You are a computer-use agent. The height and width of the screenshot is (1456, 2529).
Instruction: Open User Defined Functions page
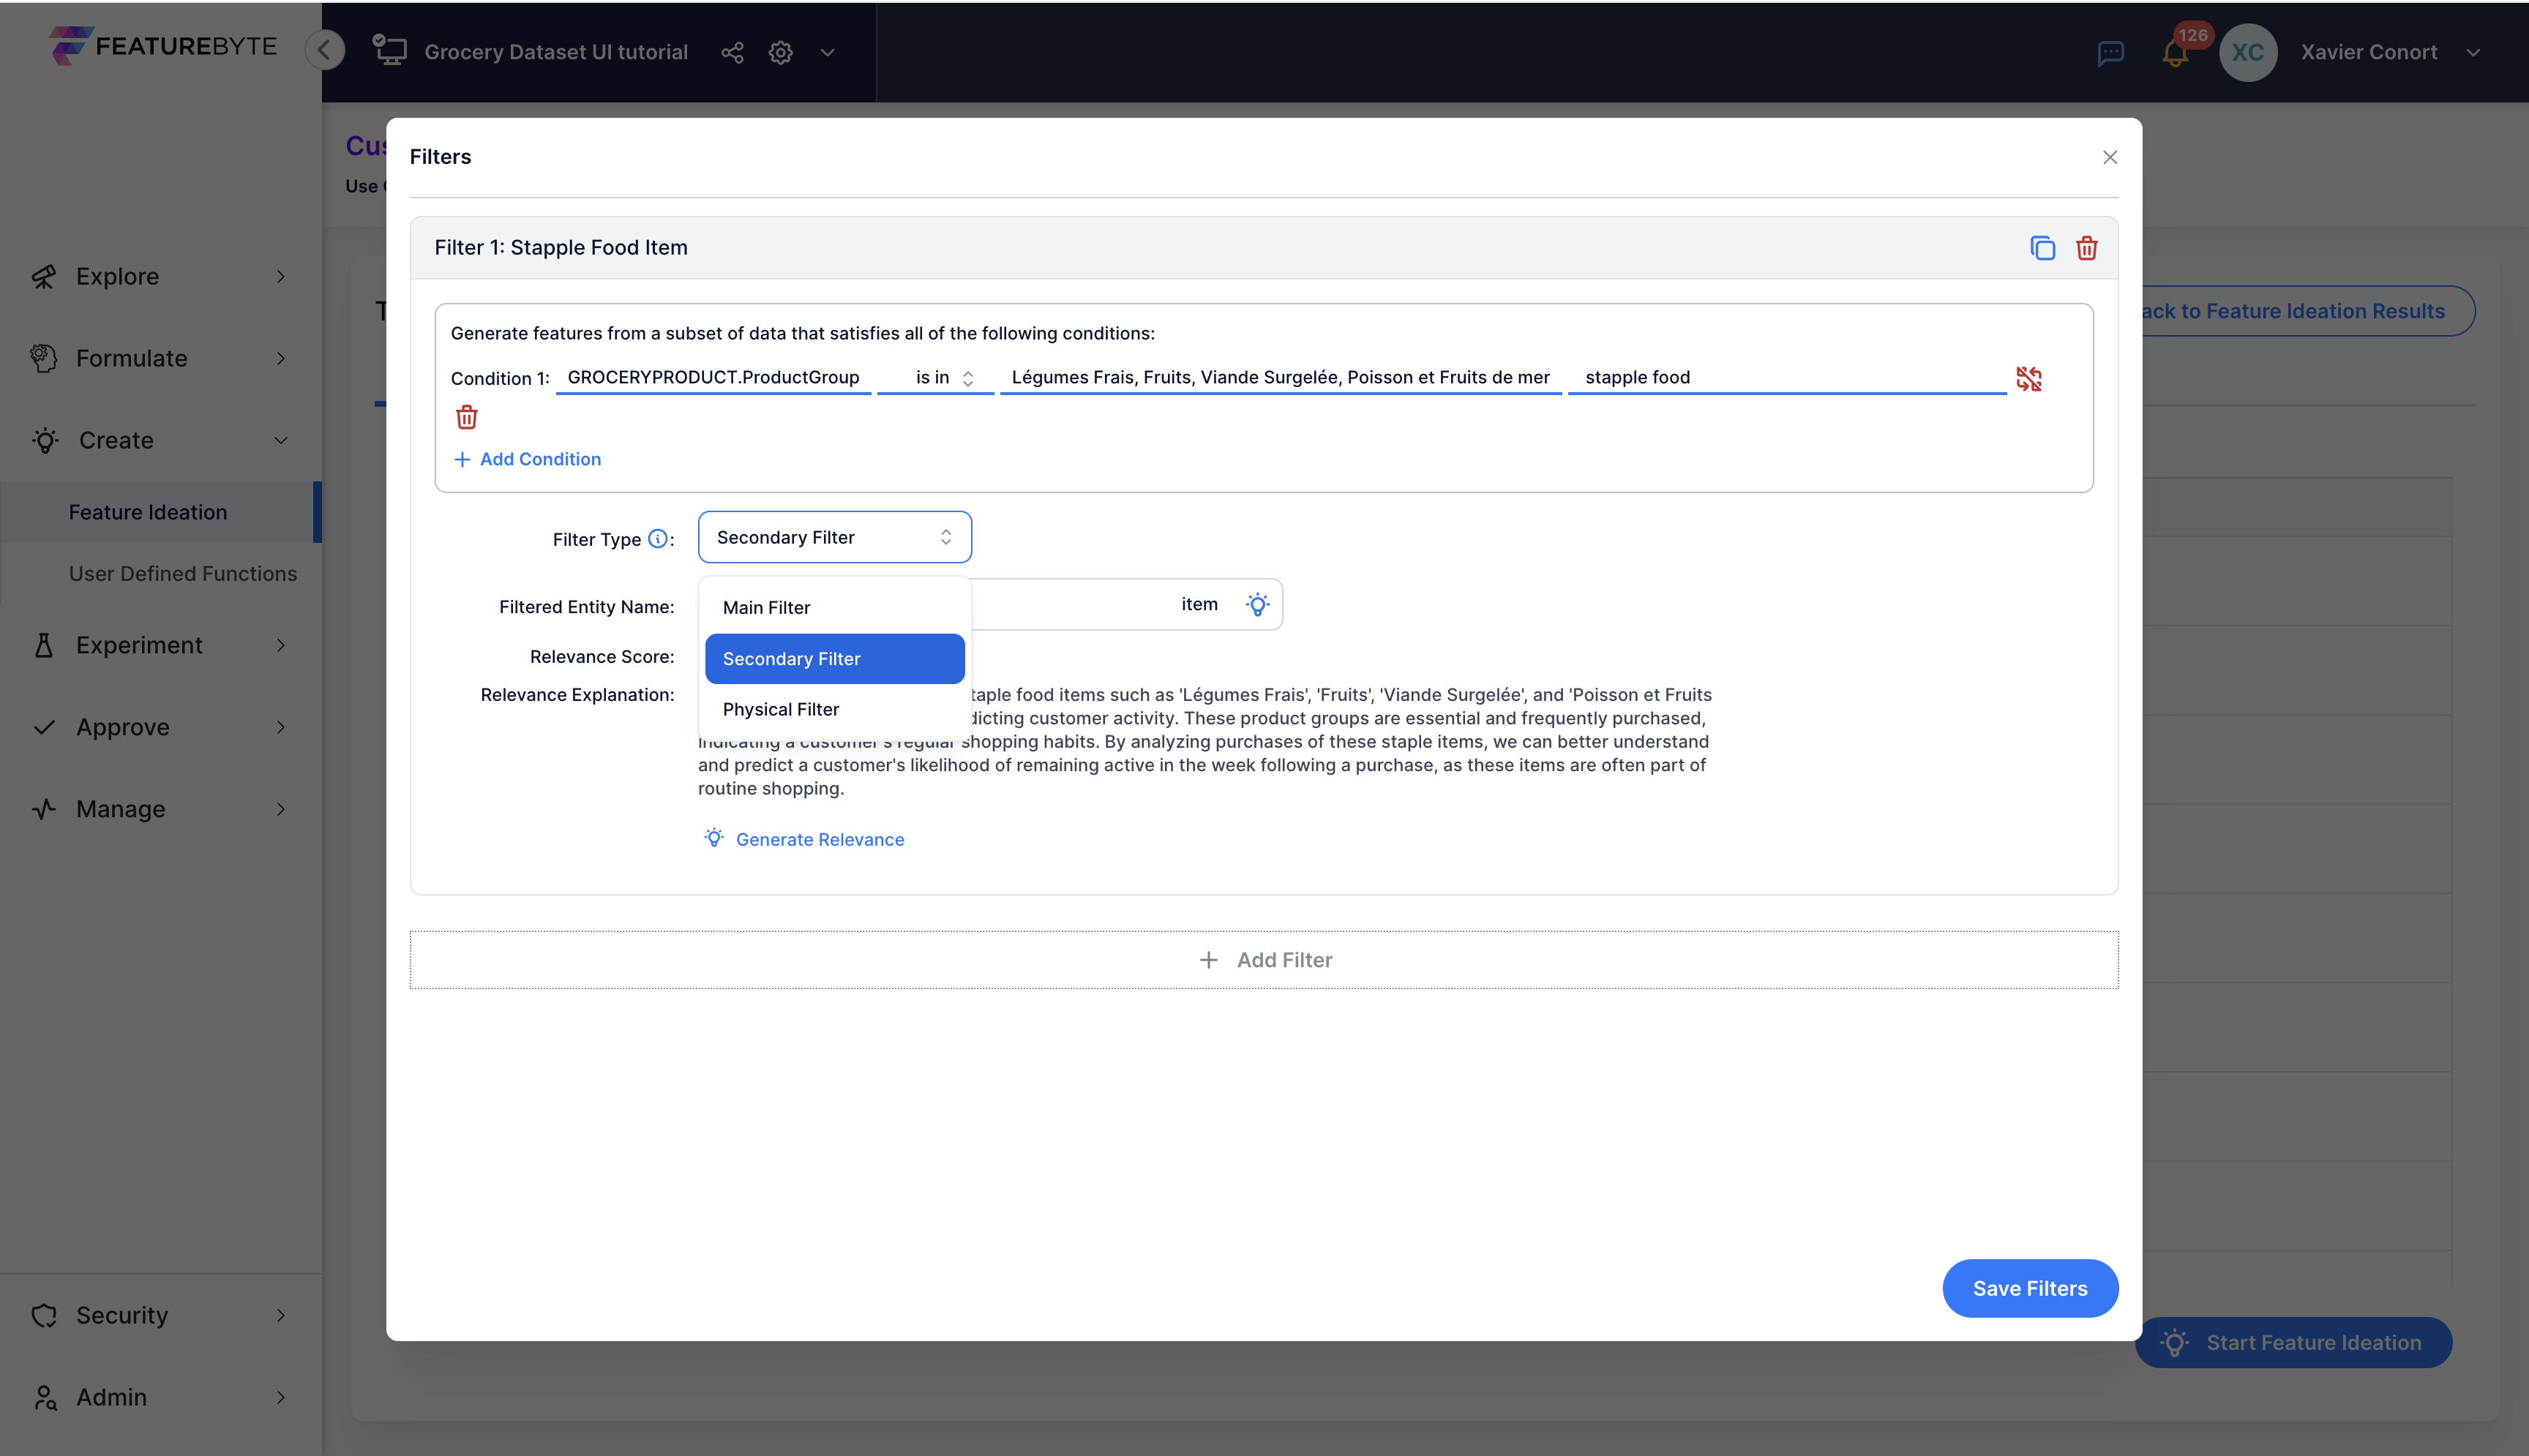click(x=183, y=573)
